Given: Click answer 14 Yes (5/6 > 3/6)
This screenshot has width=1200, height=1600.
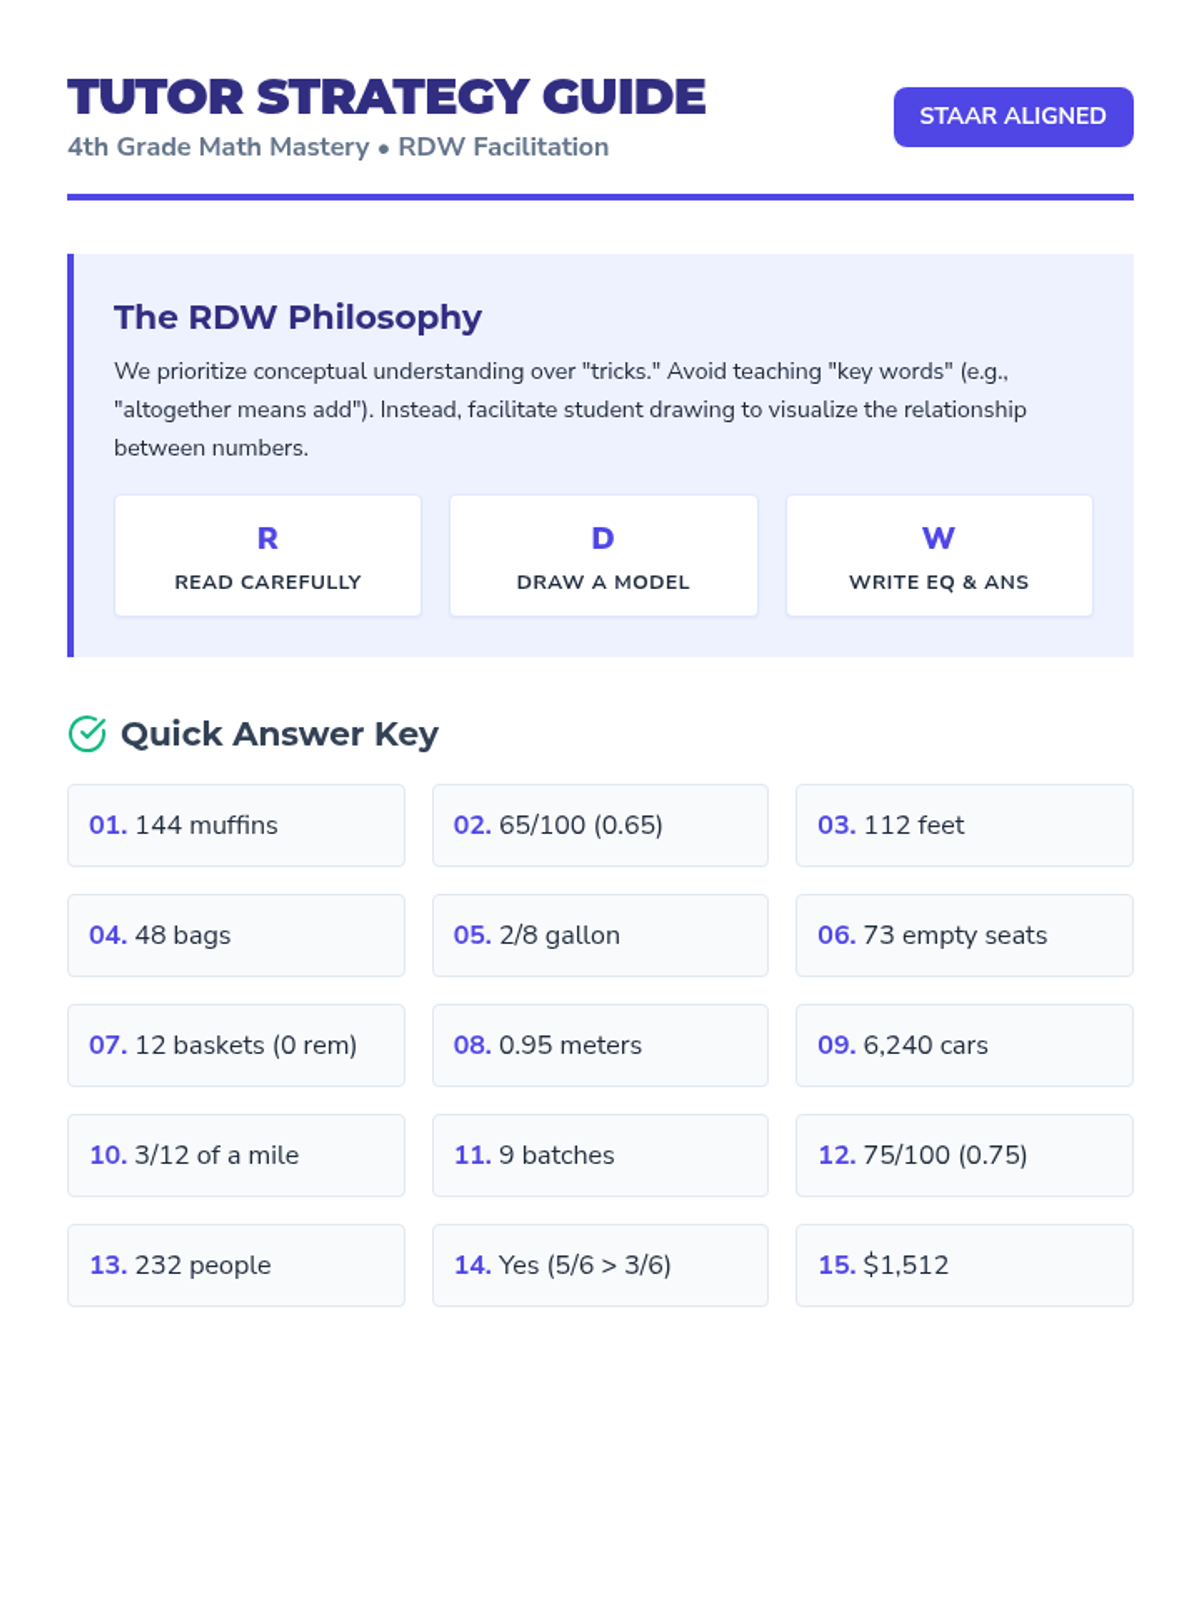Looking at the screenshot, I should click(x=600, y=1265).
